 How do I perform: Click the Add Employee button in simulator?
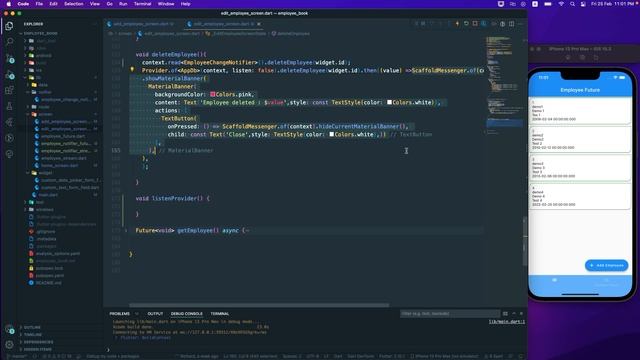606,265
